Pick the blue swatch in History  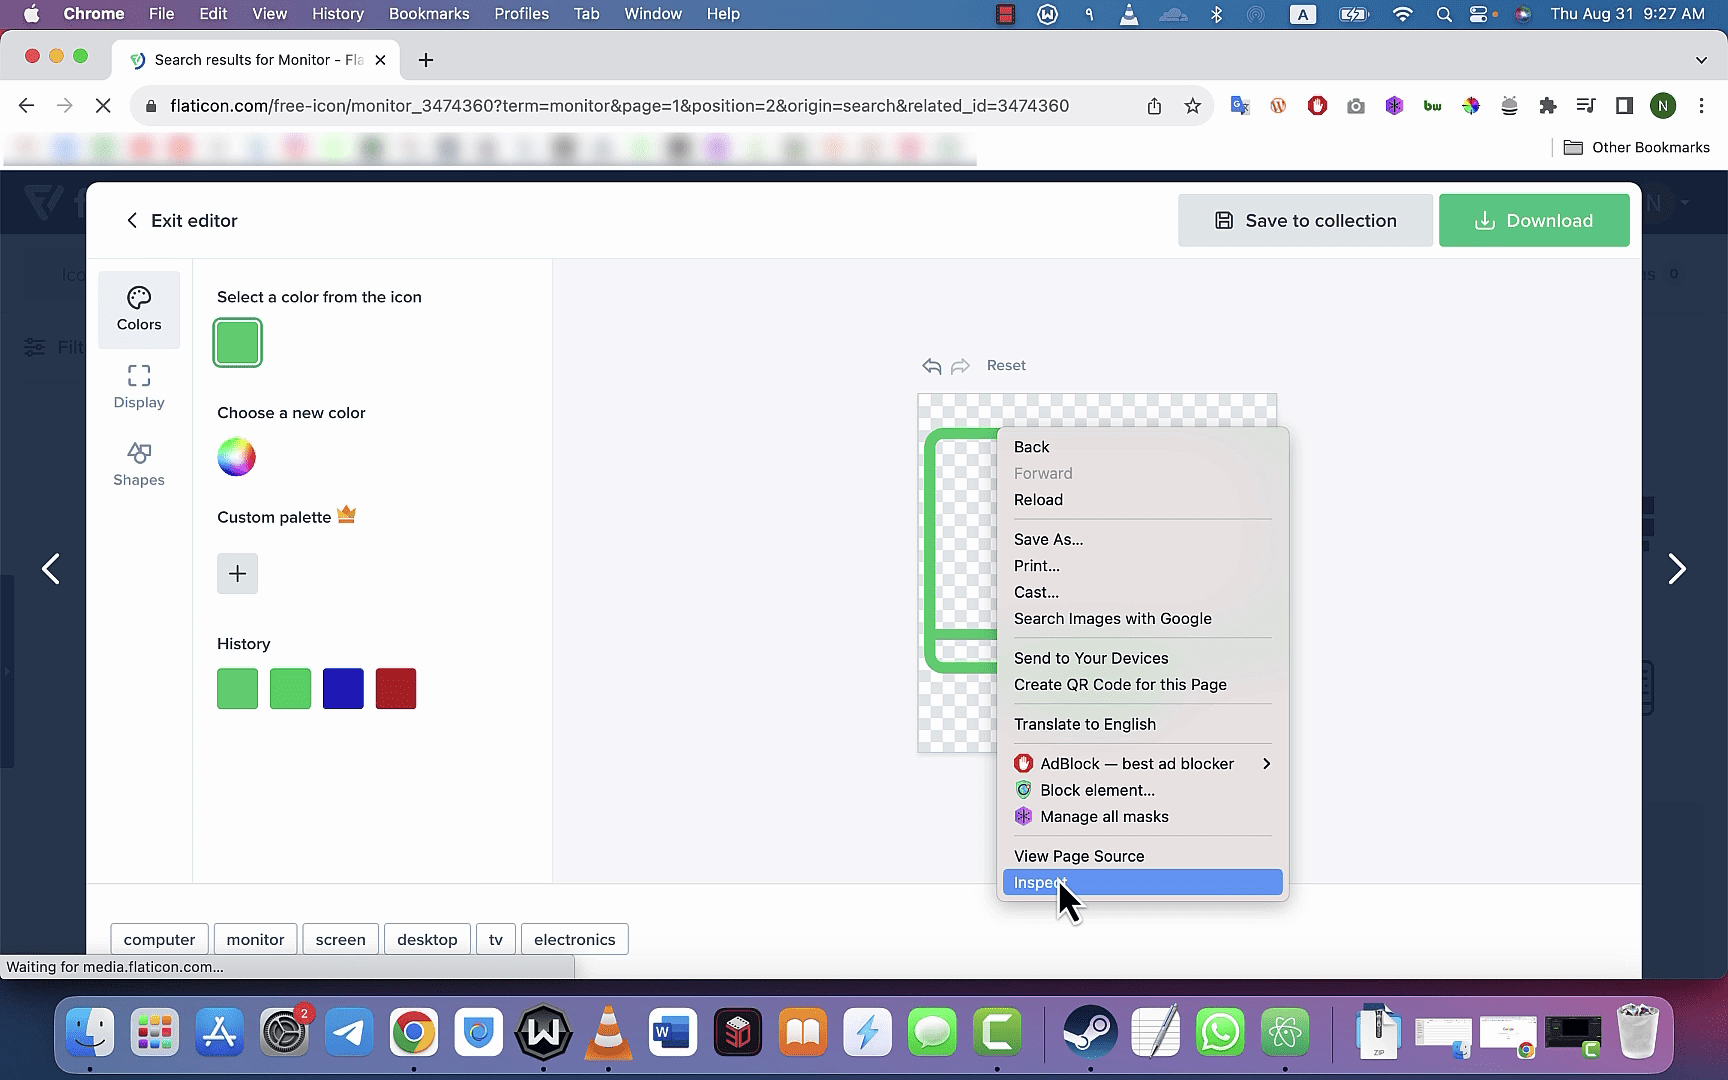[x=343, y=689]
